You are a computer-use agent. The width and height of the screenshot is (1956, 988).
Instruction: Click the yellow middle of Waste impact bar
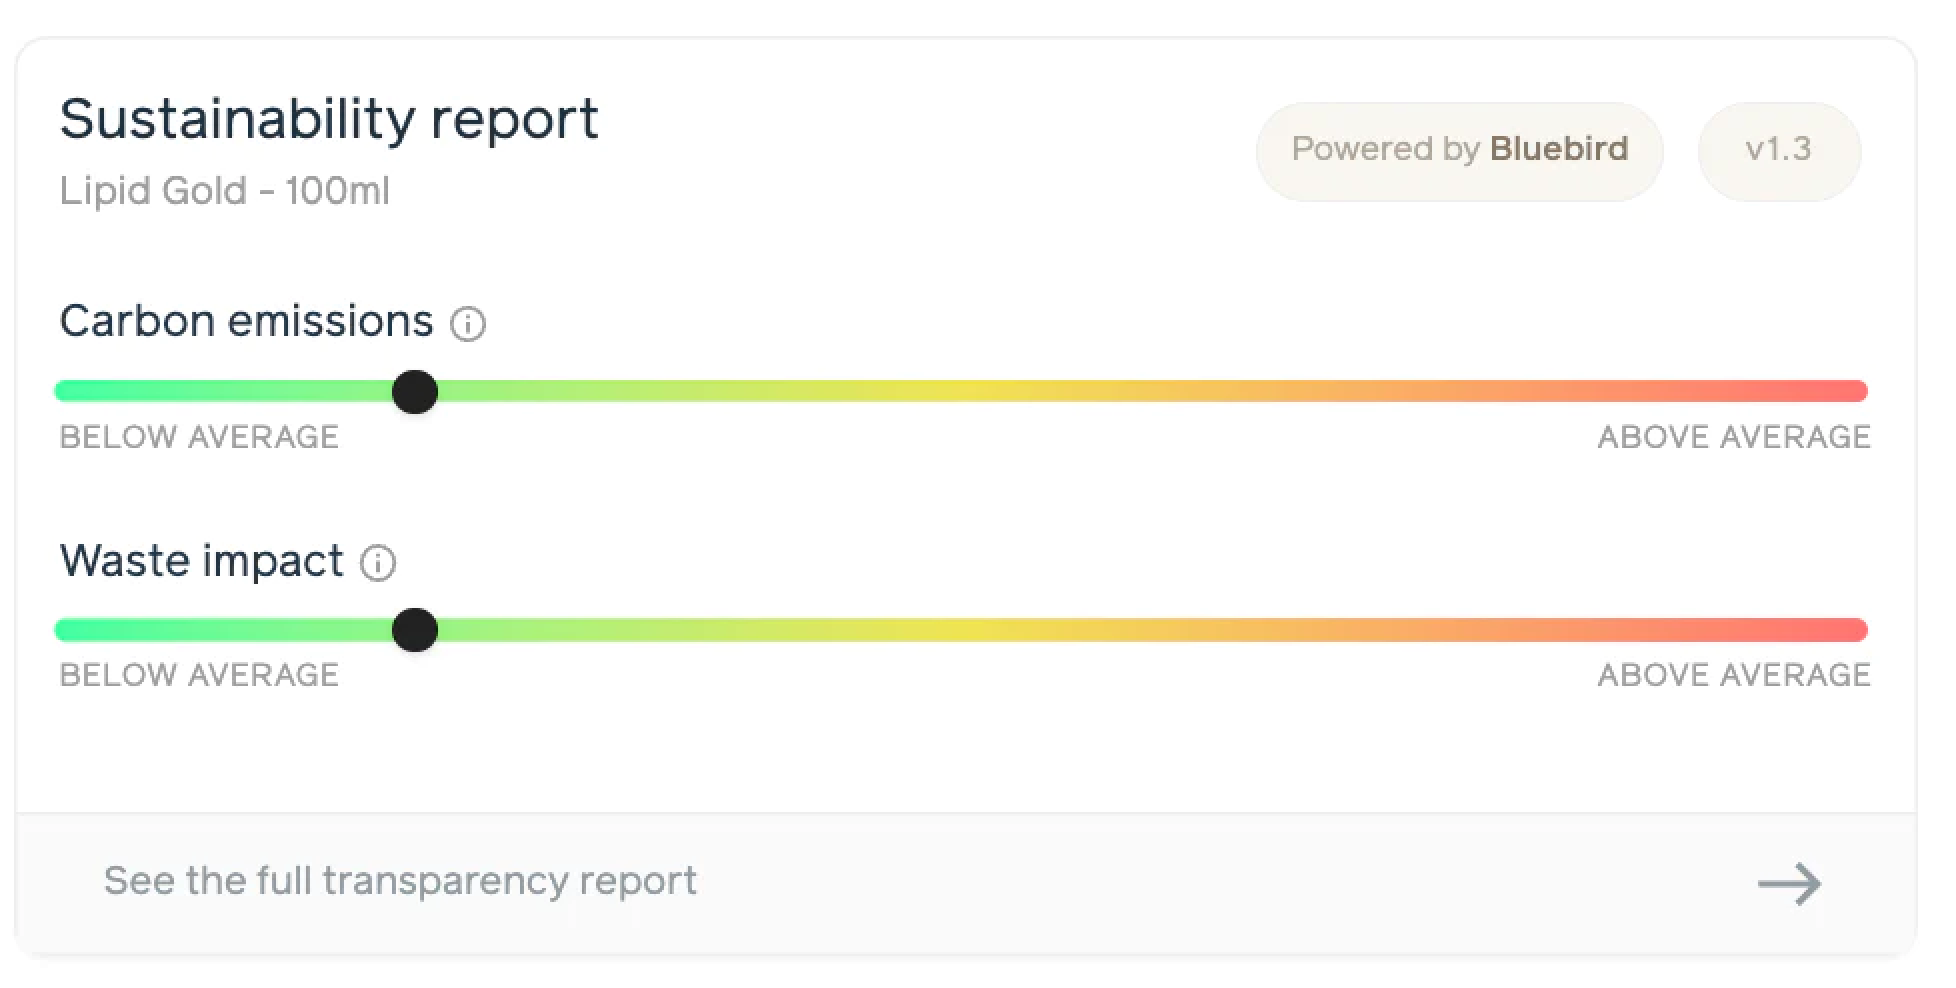coord(975,630)
